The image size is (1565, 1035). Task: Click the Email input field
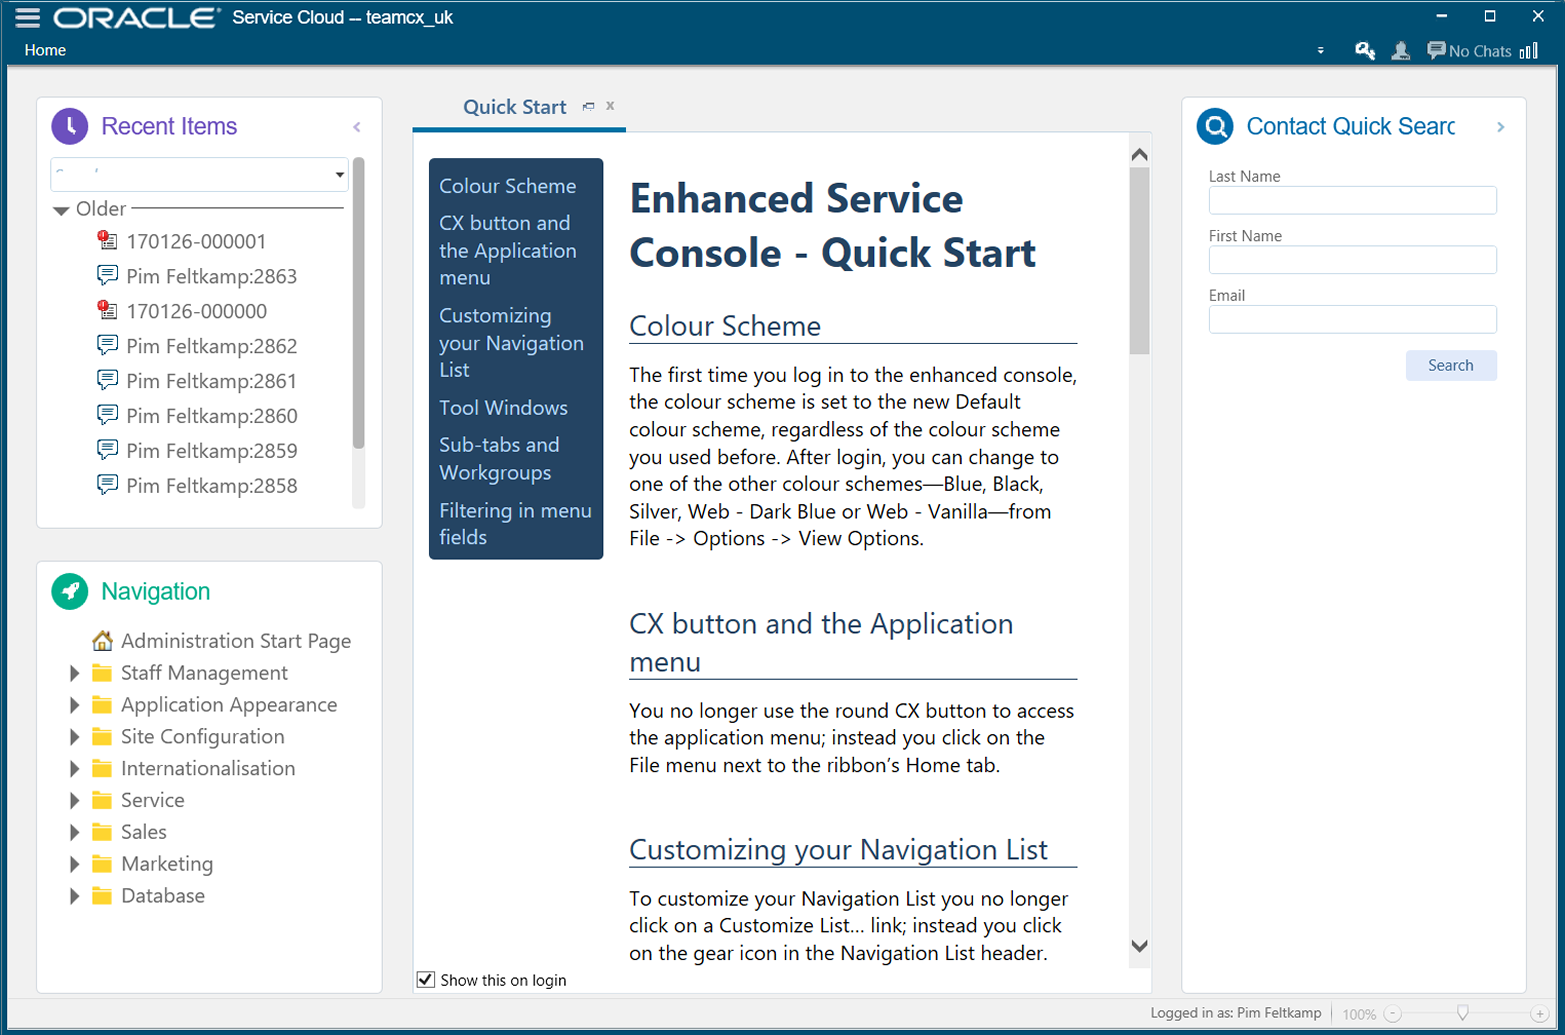pos(1352,319)
